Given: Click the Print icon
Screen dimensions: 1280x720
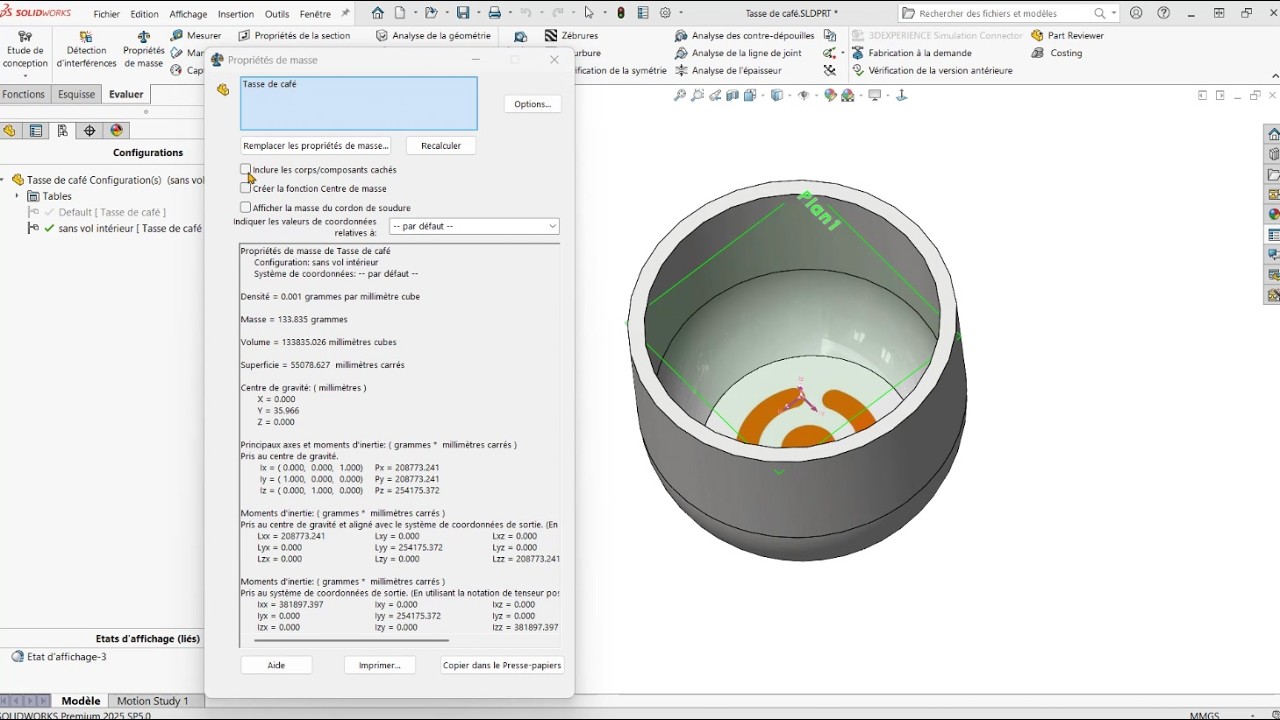Looking at the screenshot, I should point(495,13).
